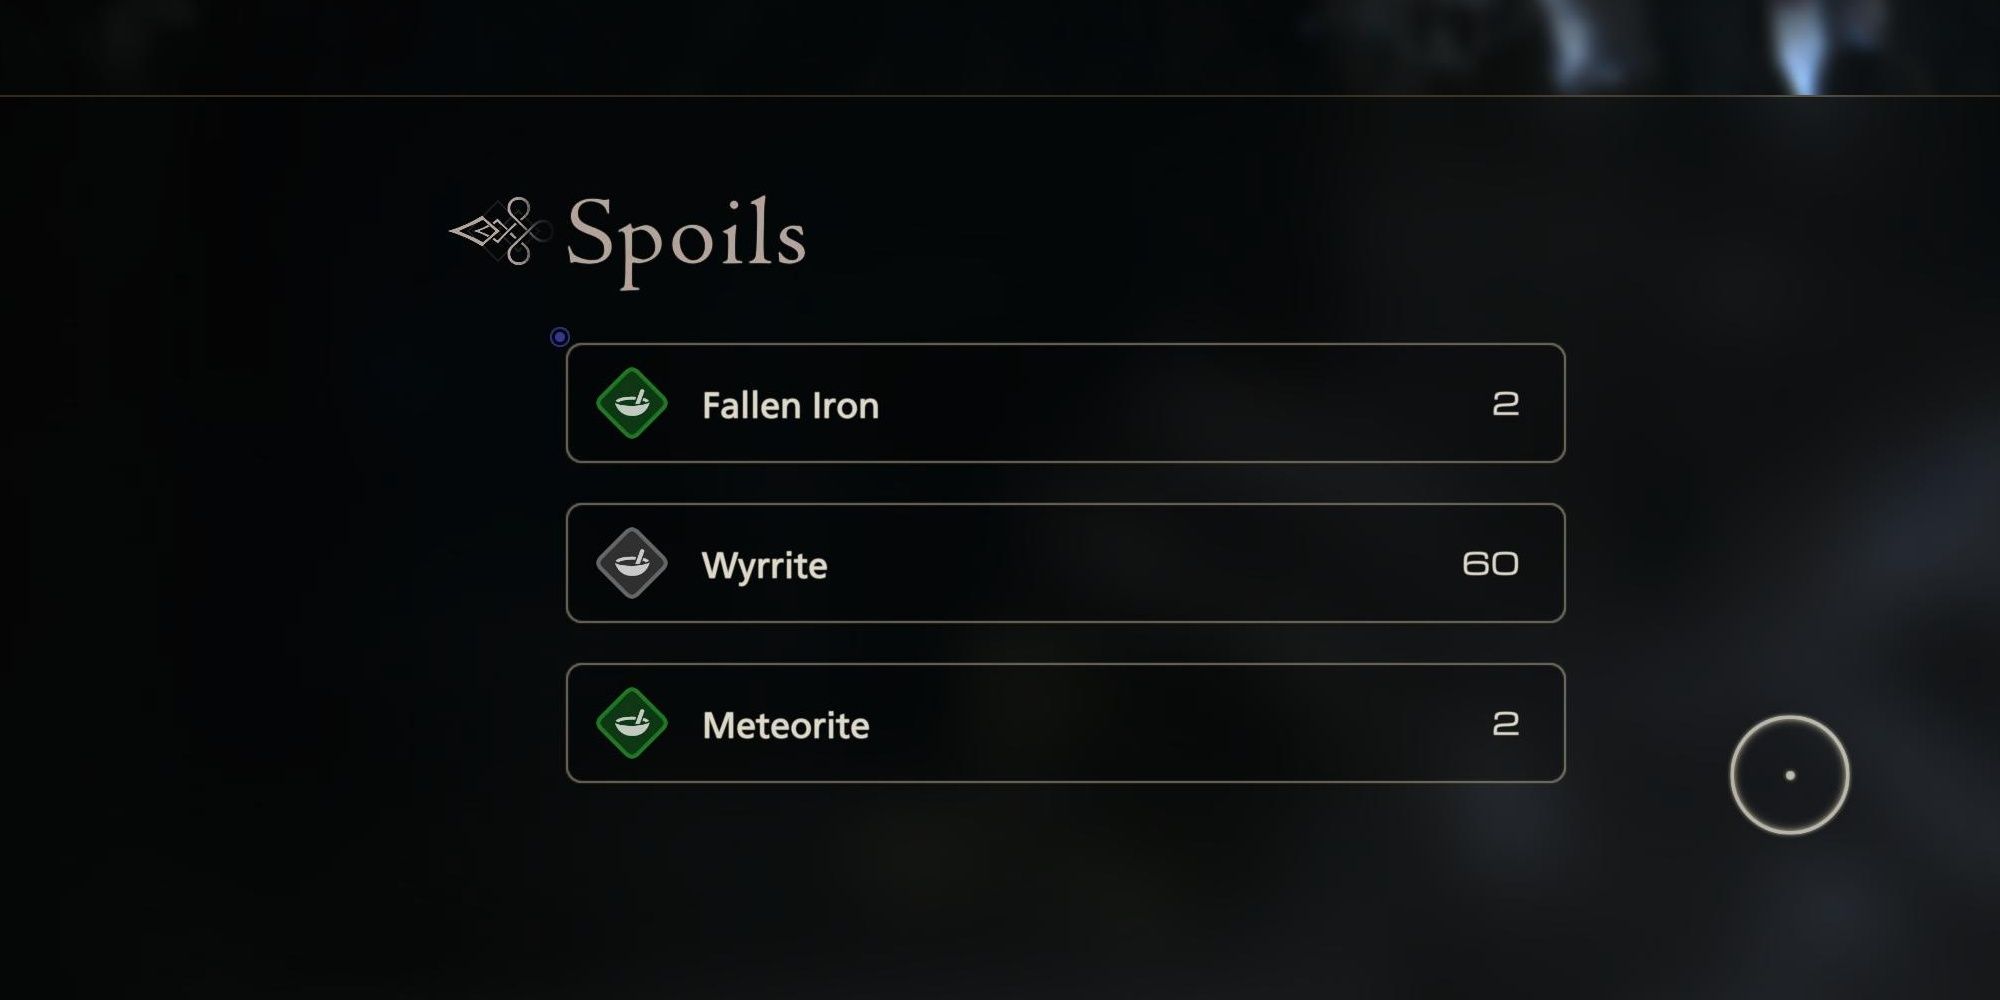The image size is (2000, 1000).
Task: Click the Wyrrite quantity of 60
Action: pyautogui.click(x=1490, y=564)
